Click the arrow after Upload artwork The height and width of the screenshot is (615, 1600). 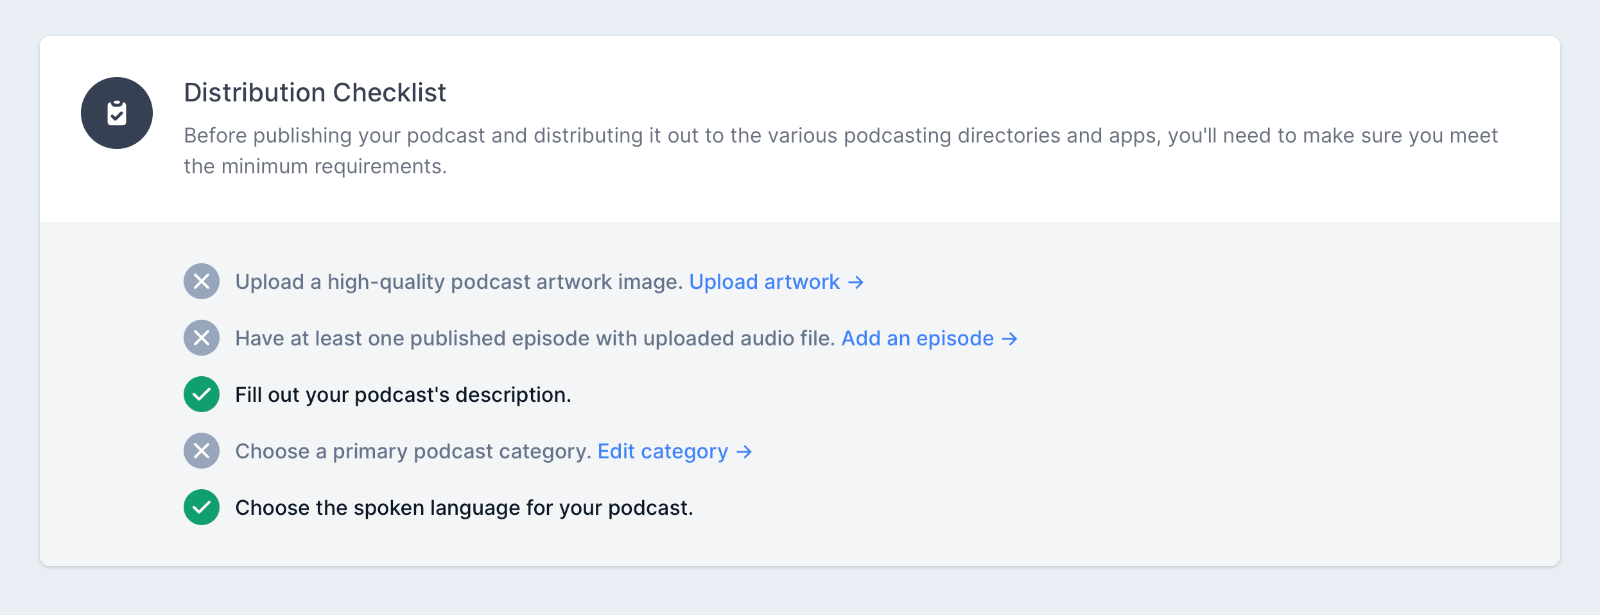point(856,283)
